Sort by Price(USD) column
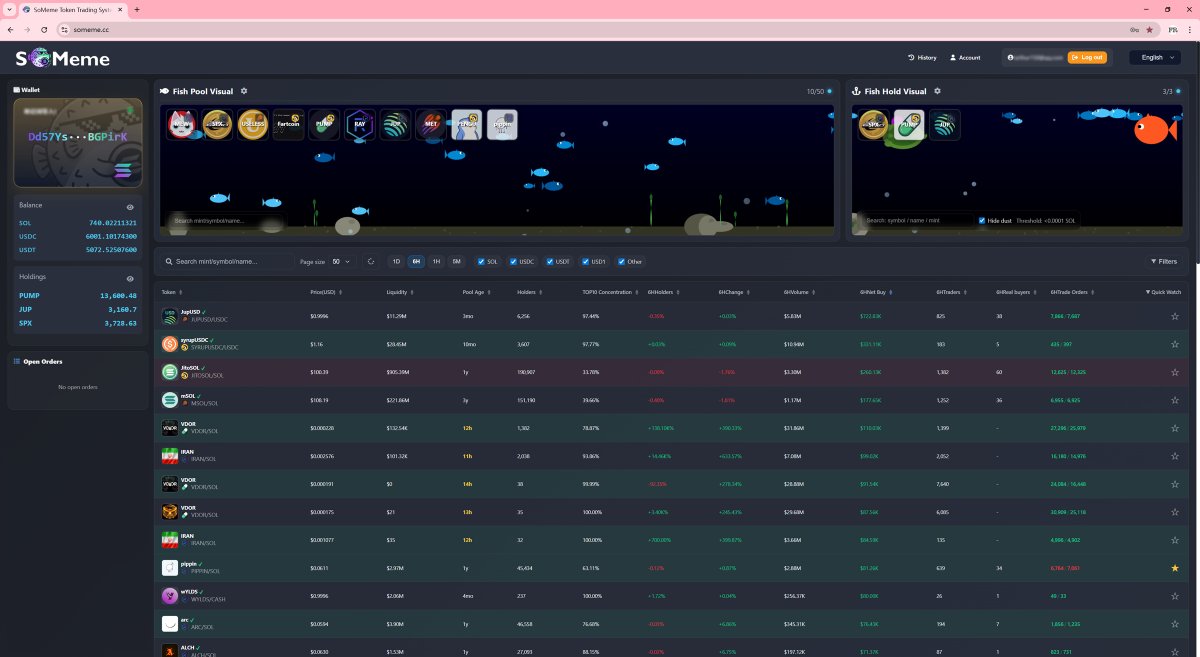The width and height of the screenshot is (1200, 657). (327, 292)
